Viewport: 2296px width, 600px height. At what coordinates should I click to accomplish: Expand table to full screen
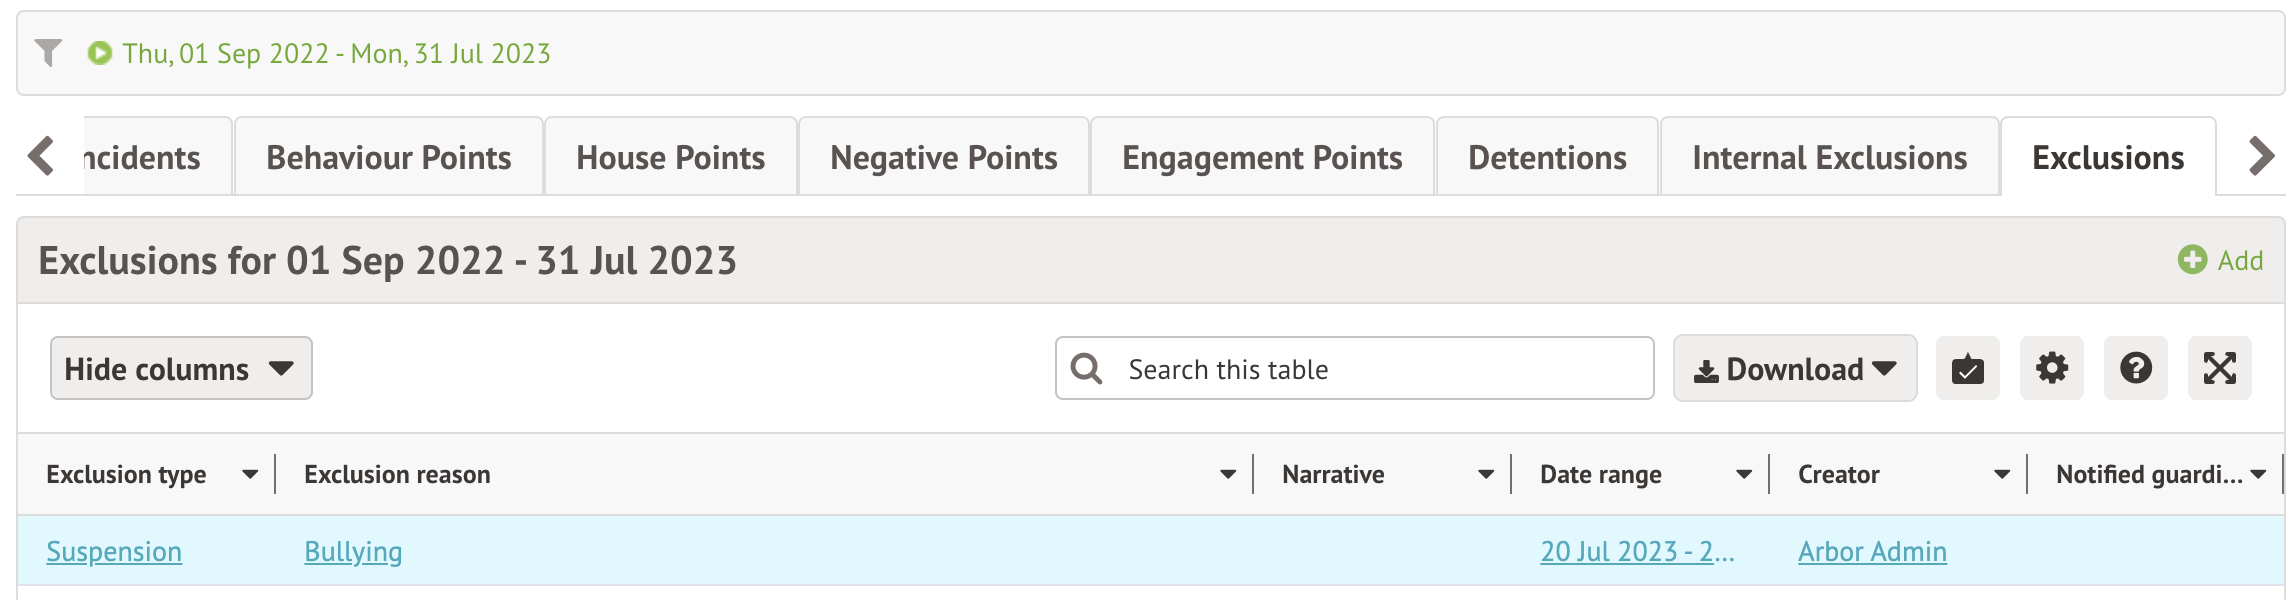[2219, 369]
